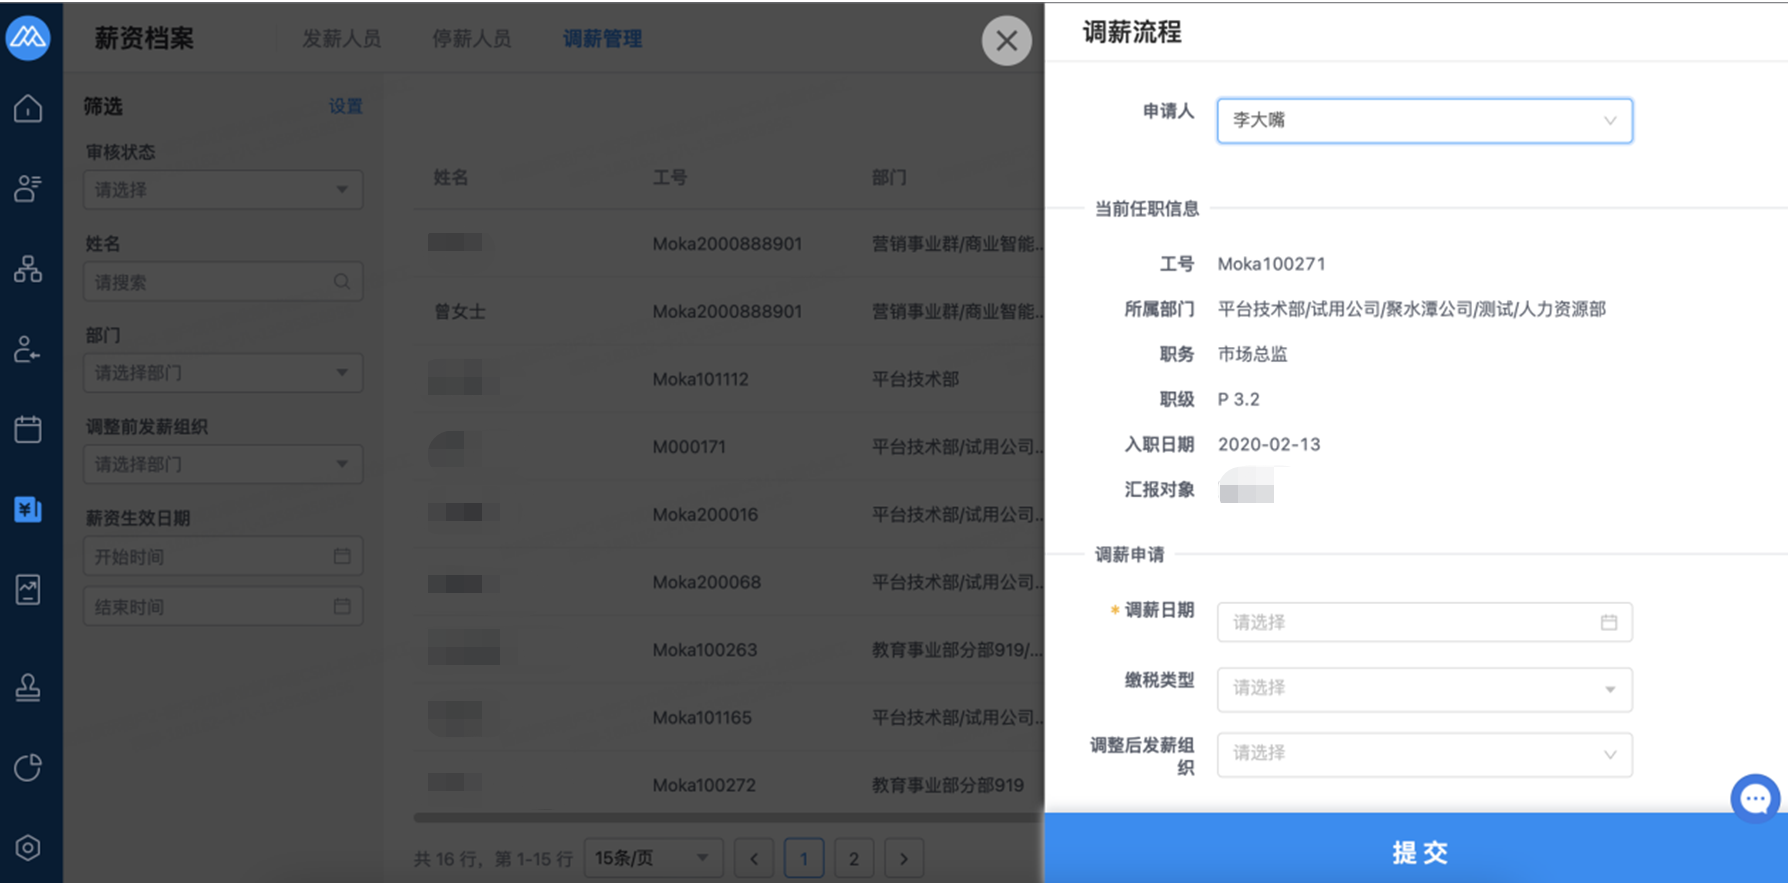Click the 结束时间 date input
Screen dimensions: 1788x883
[223, 606]
